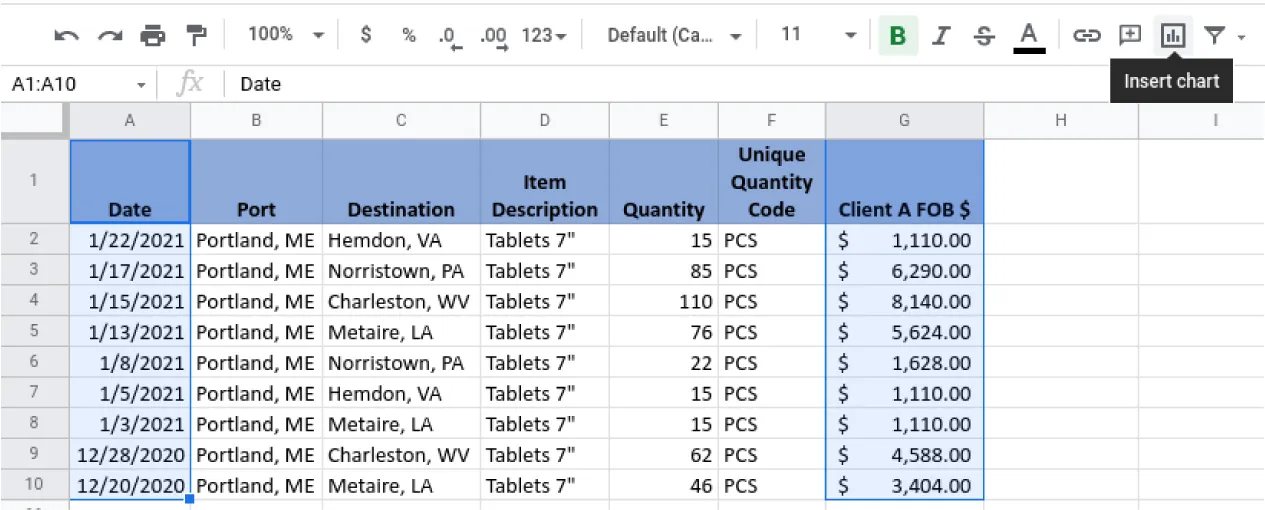Toggle Italic formatting
1265x510 pixels.
[x=940, y=36]
